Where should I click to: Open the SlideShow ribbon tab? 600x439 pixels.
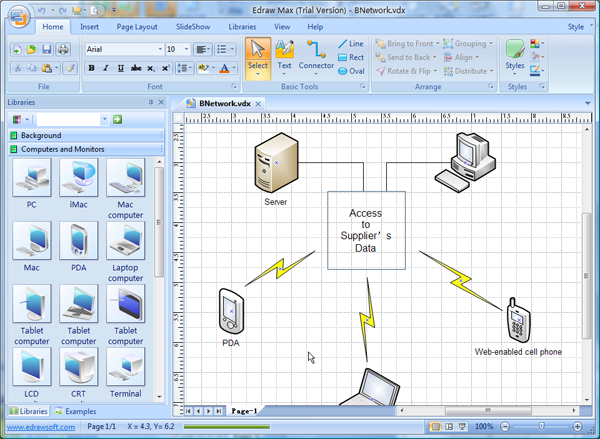pyautogui.click(x=192, y=27)
